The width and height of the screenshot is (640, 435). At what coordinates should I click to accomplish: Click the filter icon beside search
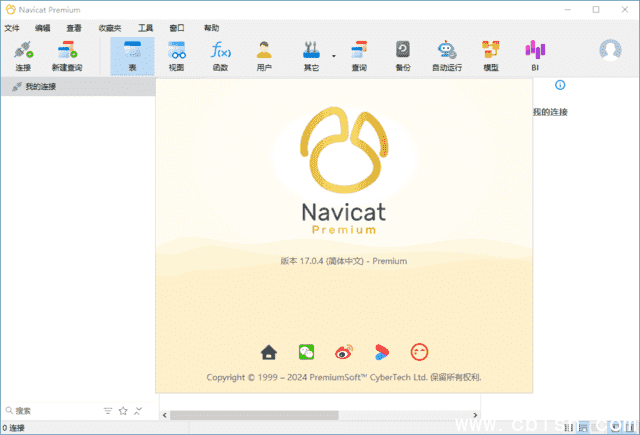click(x=108, y=411)
